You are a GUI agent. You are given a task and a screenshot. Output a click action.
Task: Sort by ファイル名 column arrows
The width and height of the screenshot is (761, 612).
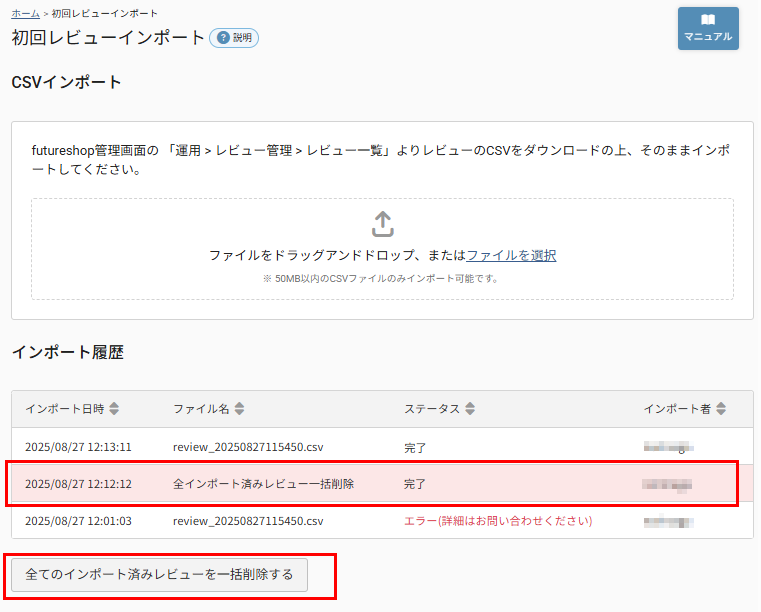(239, 409)
